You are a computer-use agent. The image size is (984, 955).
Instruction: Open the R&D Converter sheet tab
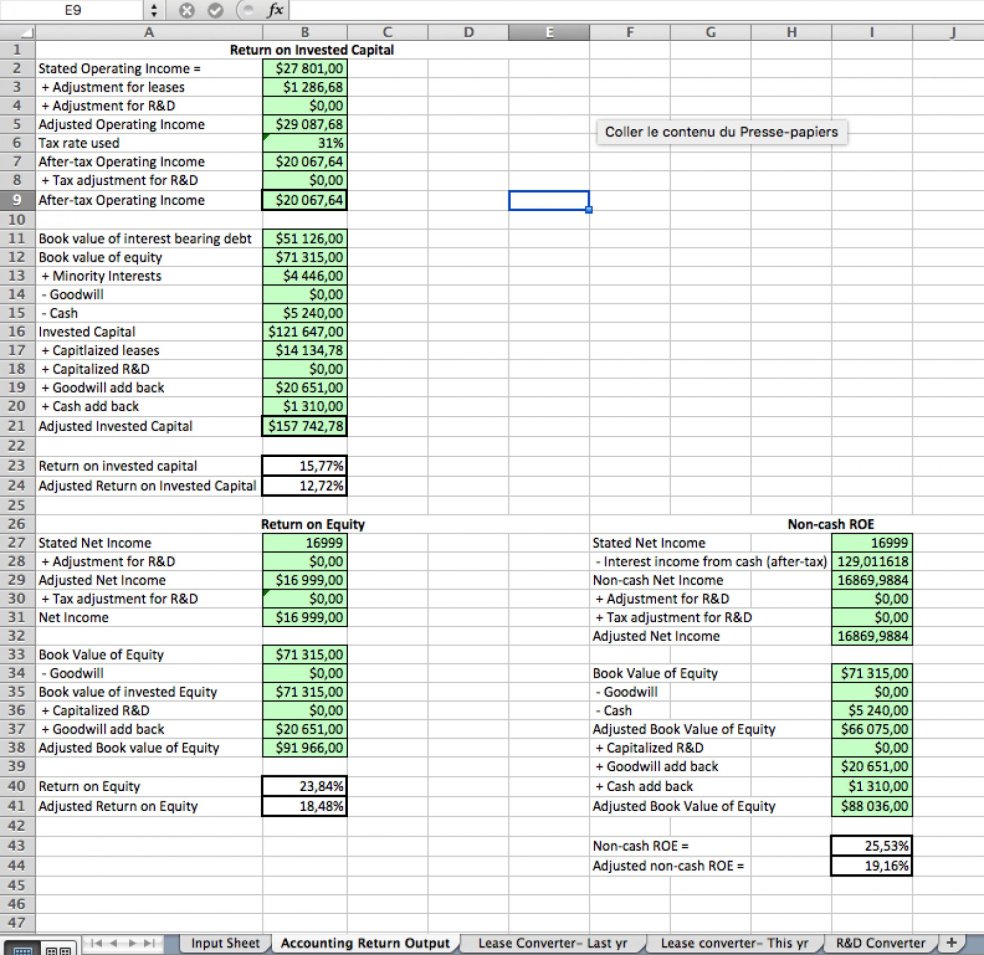[x=881, y=942]
